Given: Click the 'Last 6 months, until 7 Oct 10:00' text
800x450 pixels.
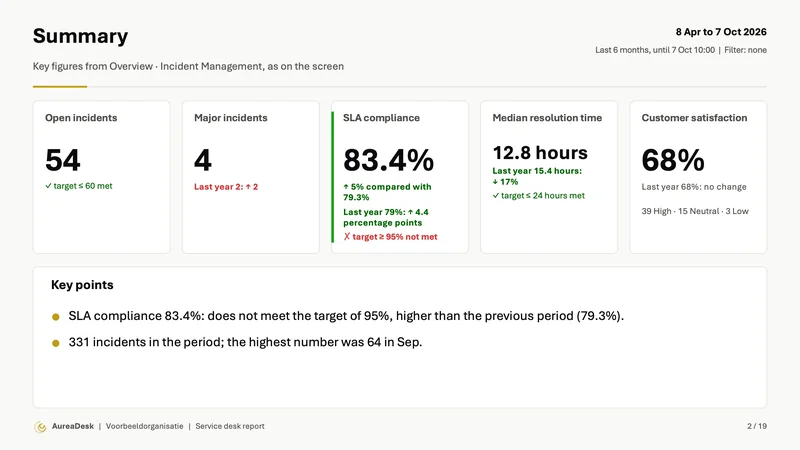Looking at the screenshot, I should pos(655,50).
